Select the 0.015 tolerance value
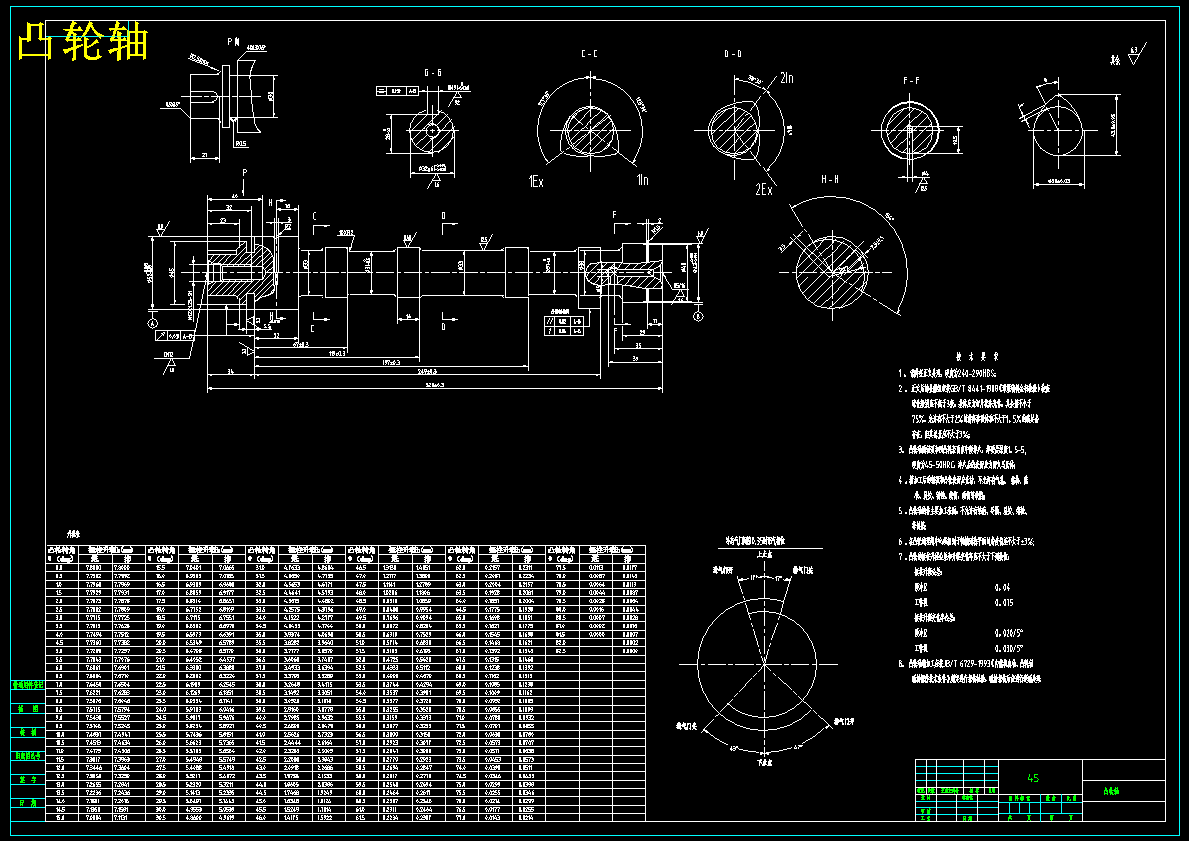The image size is (1189, 841). click(1005, 603)
